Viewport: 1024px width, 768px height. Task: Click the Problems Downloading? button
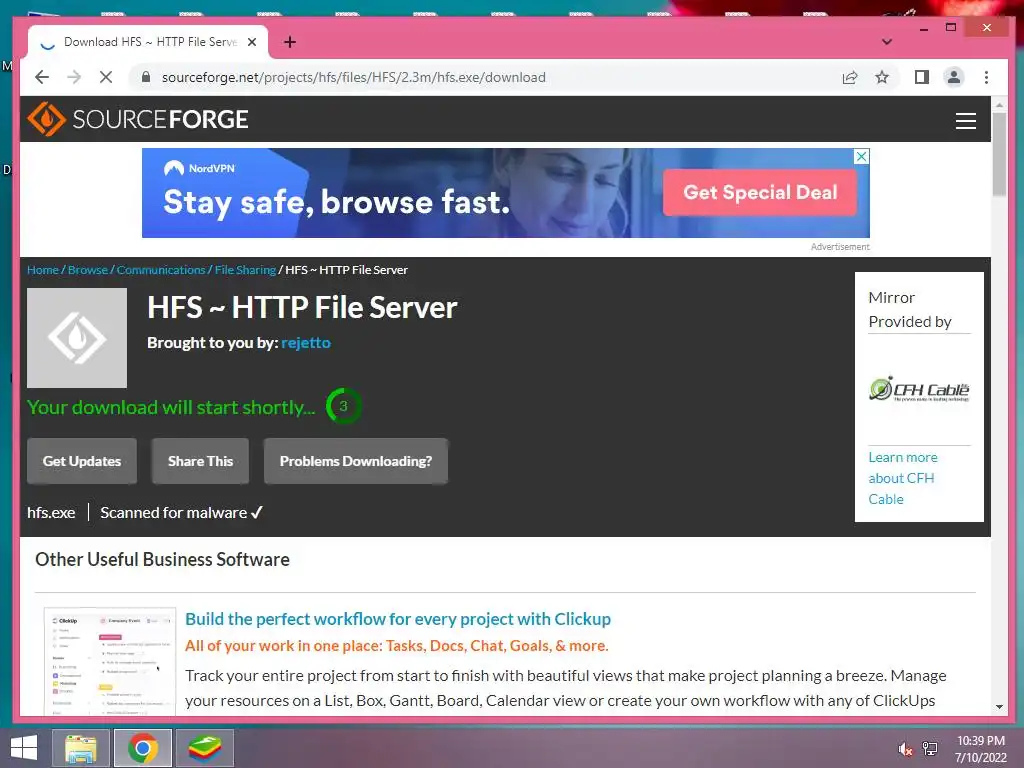click(356, 461)
